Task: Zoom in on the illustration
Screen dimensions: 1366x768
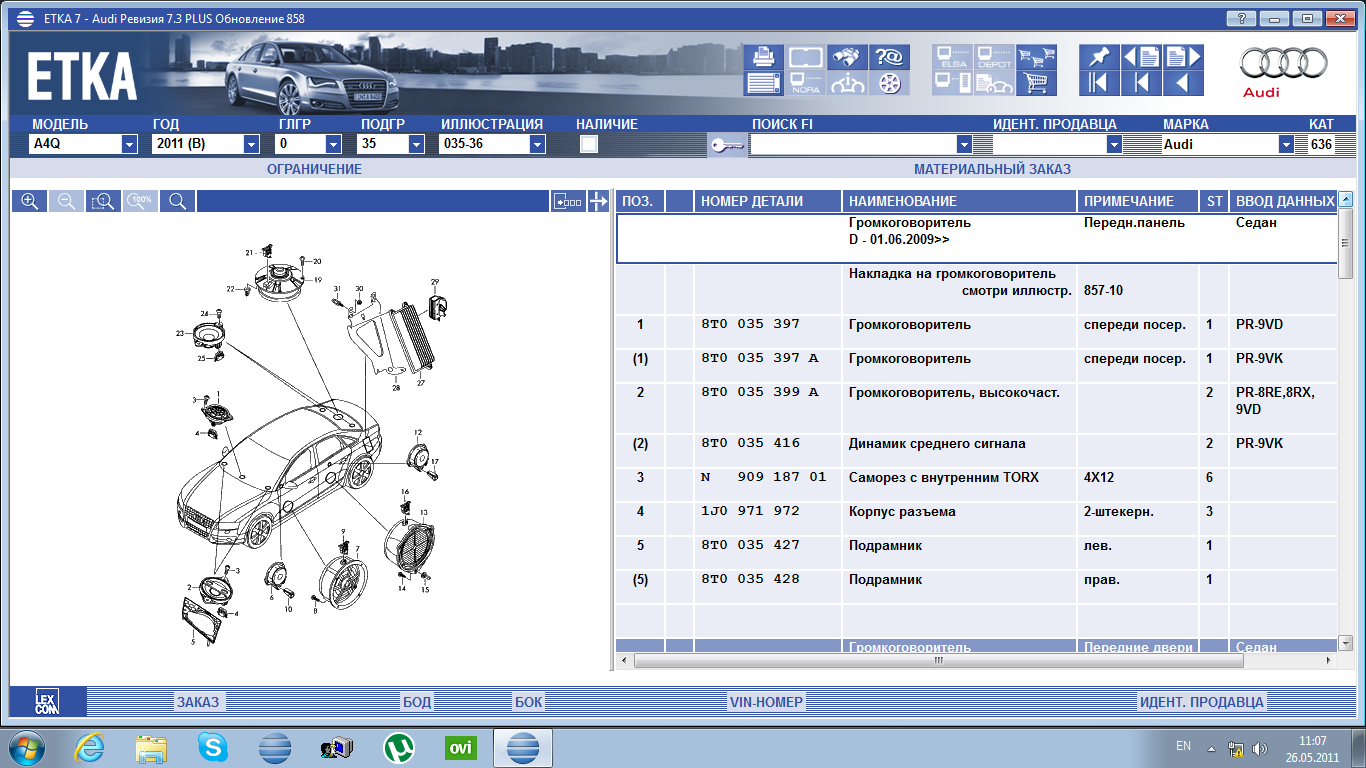Action: (x=30, y=201)
